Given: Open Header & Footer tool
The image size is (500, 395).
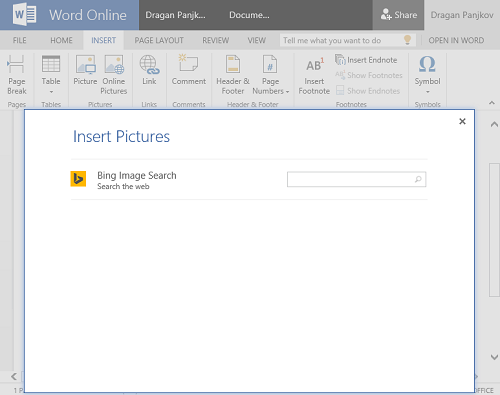Looking at the screenshot, I should tap(233, 64).
